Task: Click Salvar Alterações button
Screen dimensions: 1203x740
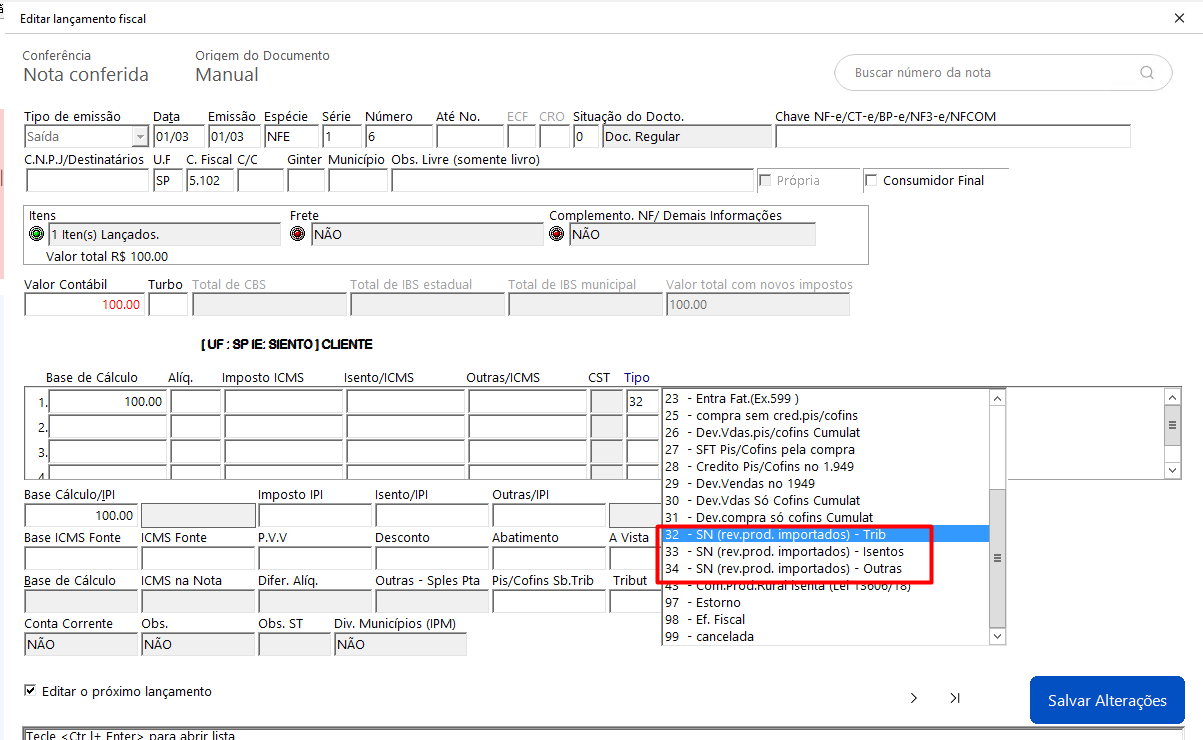Action: [1107, 700]
